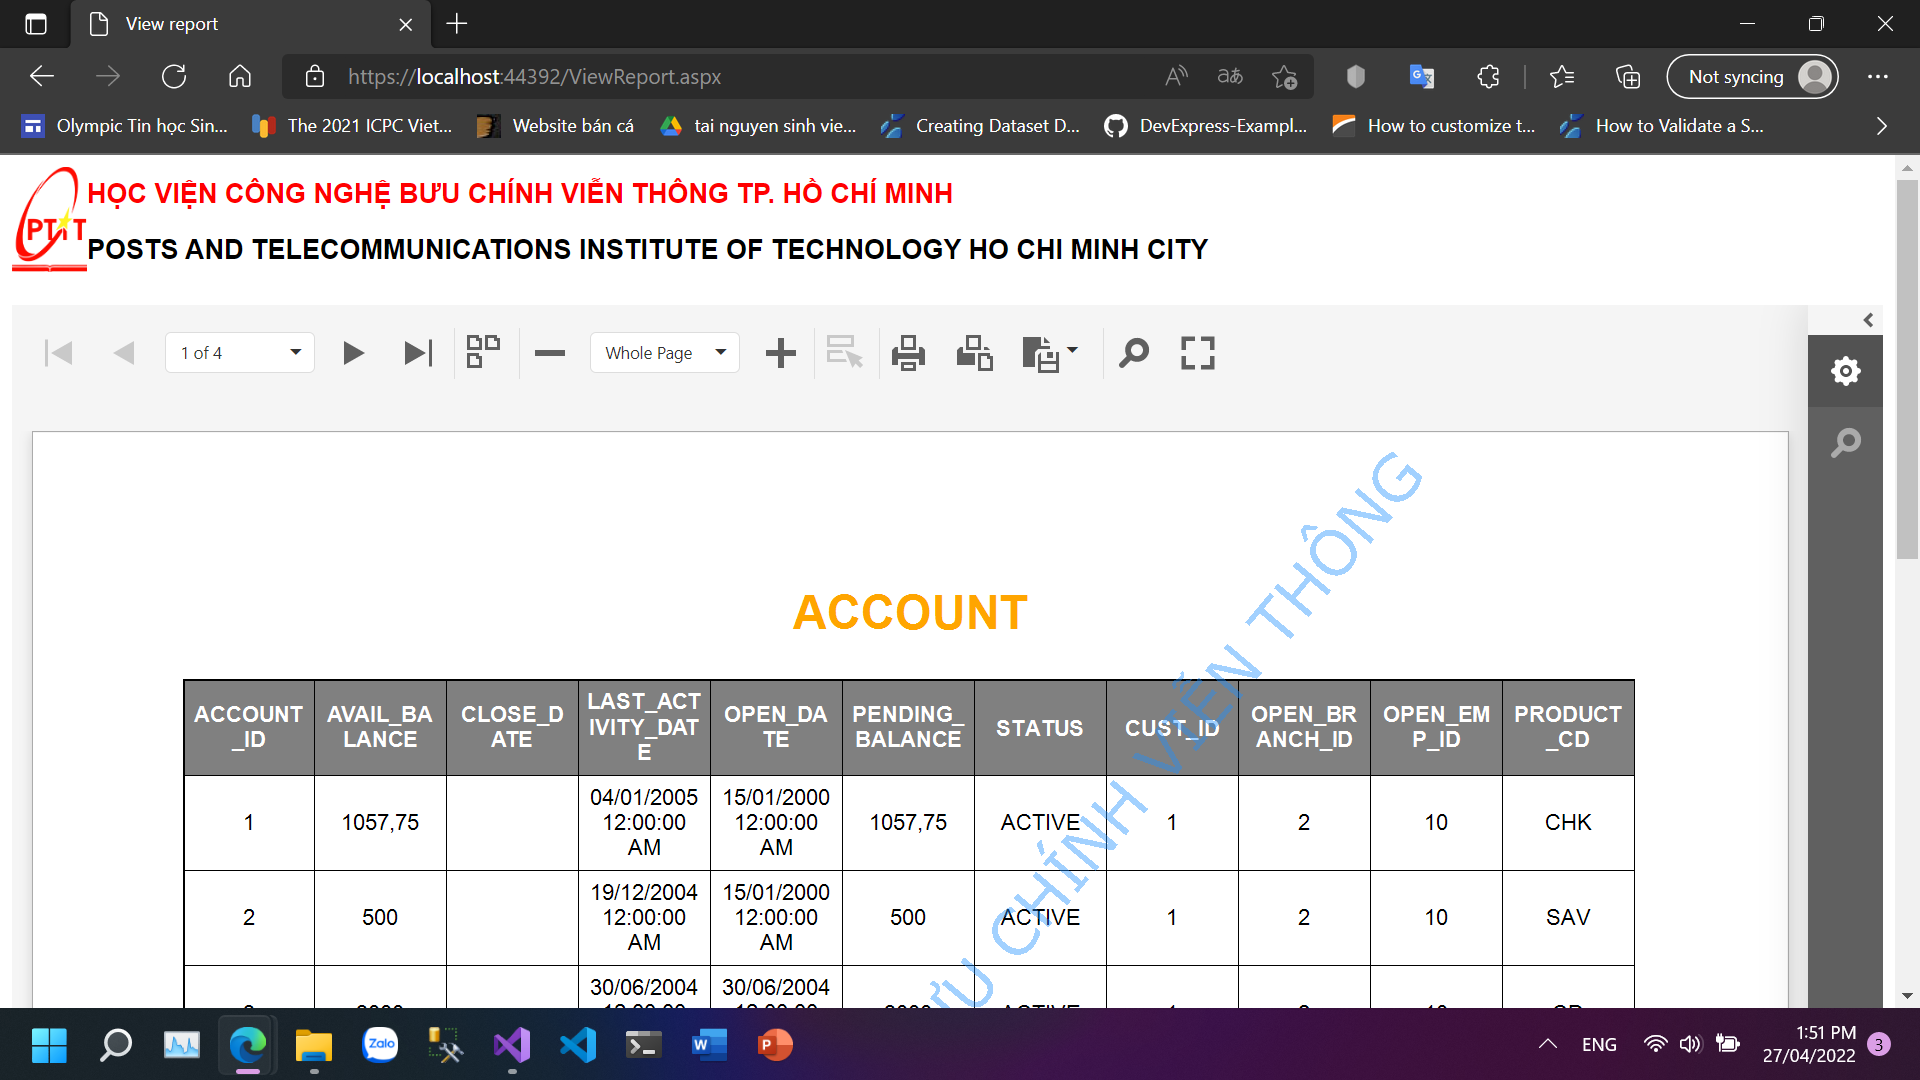Viewport: 1920px width, 1080px height.
Task: Show hidden system tray icons
Action: [1548, 1044]
